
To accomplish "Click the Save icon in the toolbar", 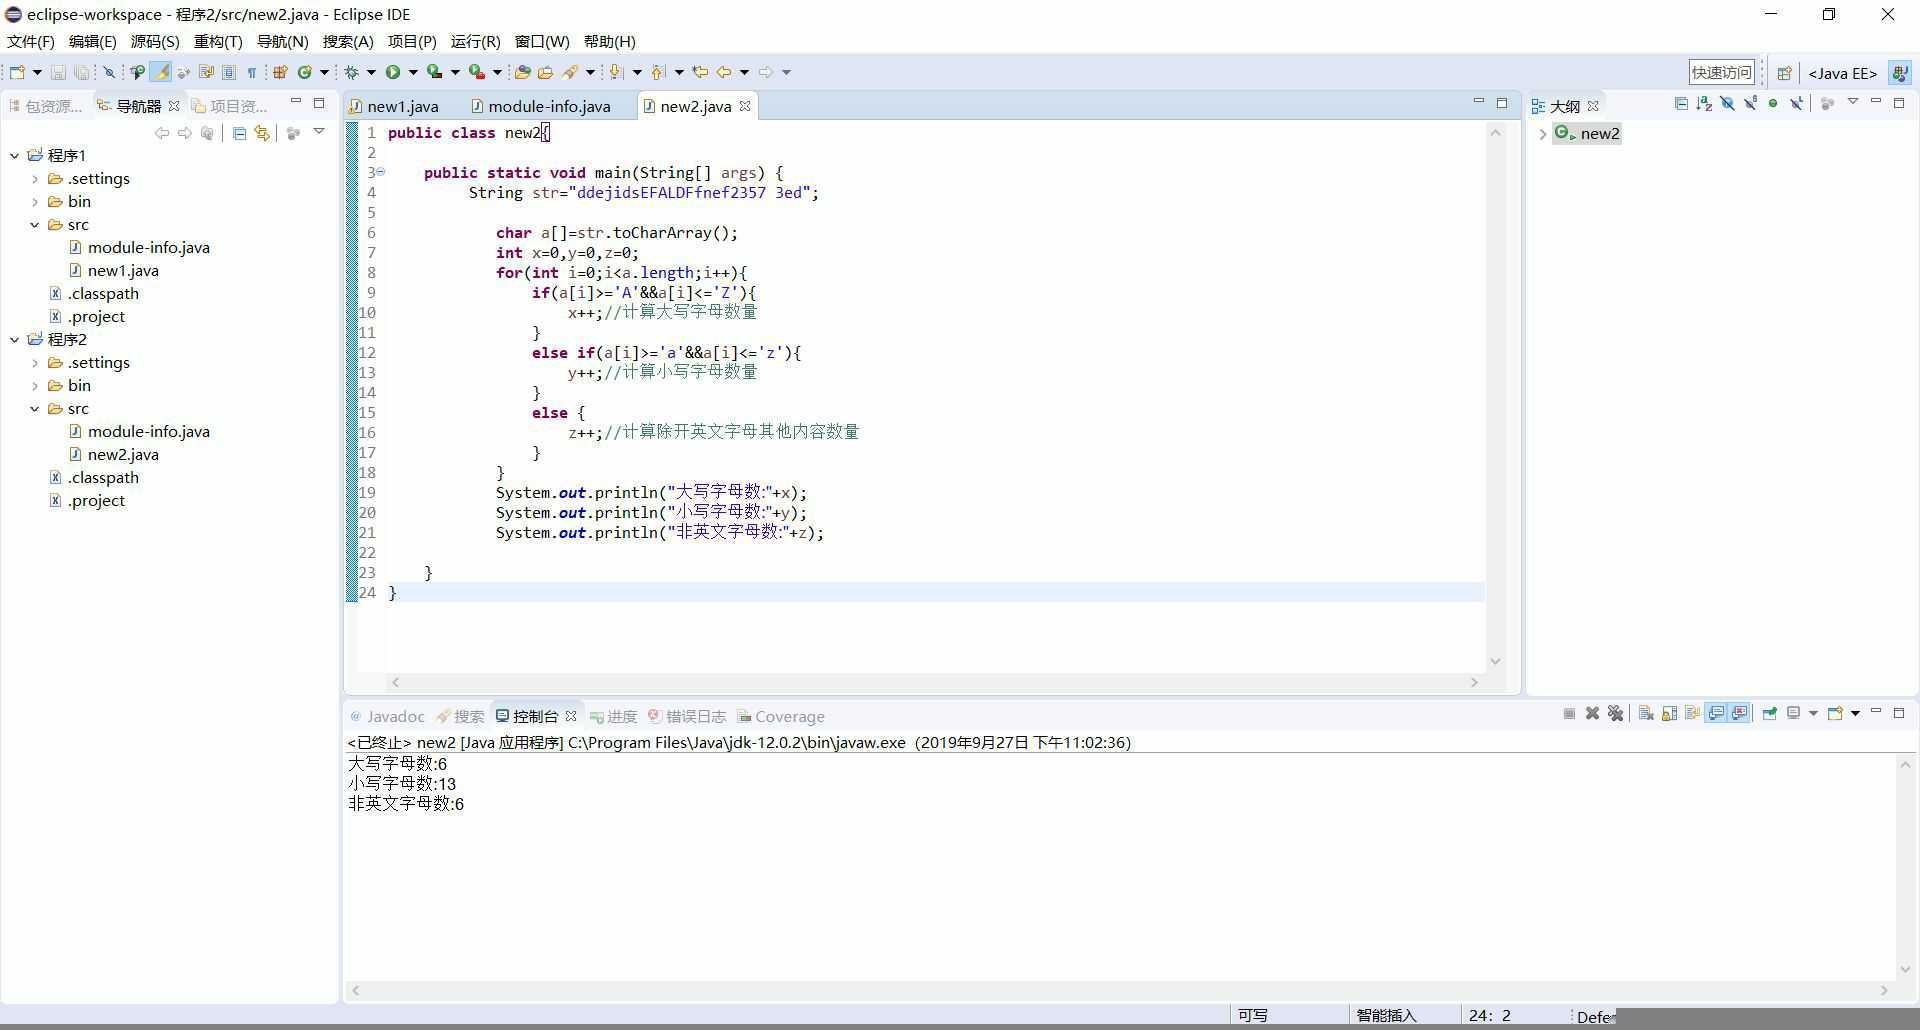I will [58, 72].
